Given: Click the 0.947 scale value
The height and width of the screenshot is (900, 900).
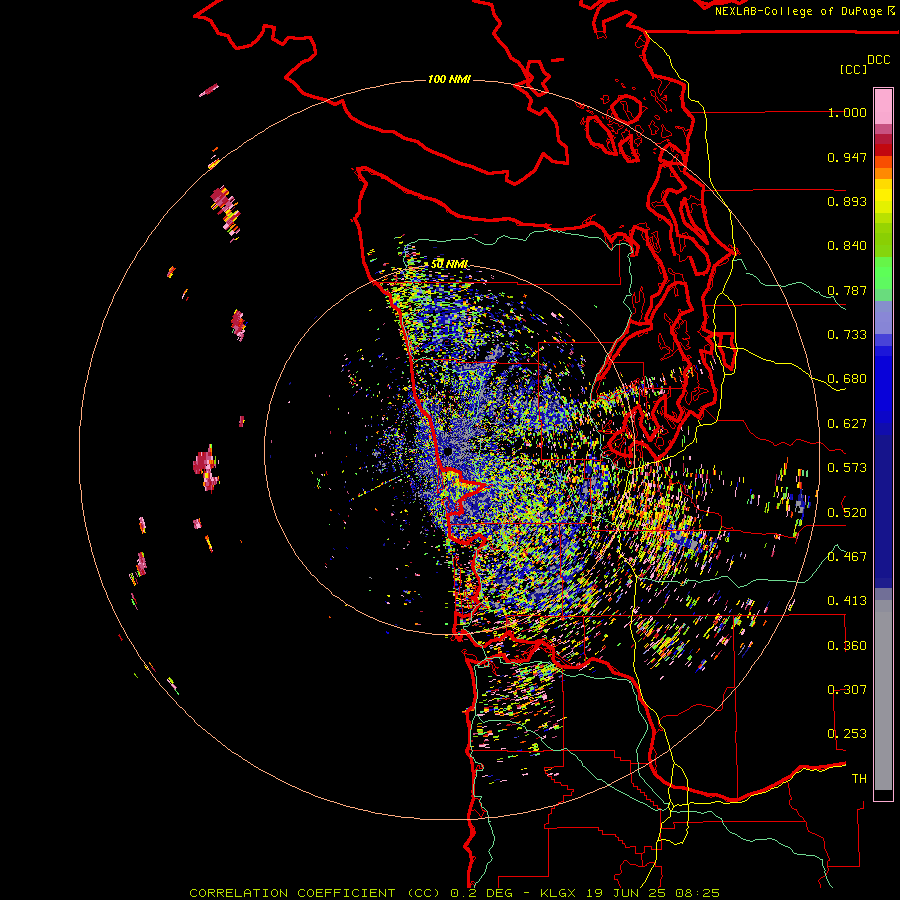Looking at the screenshot, I should tap(847, 157).
